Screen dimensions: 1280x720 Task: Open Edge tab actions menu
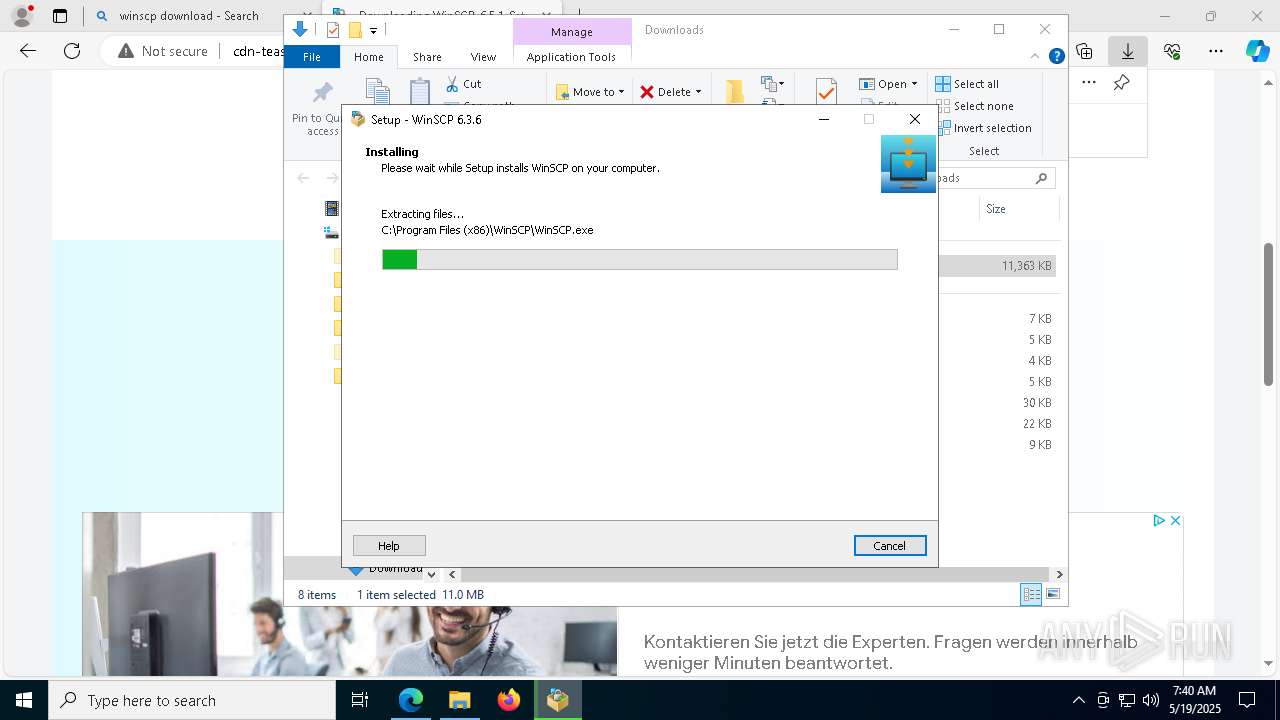pyautogui.click(x=60, y=16)
